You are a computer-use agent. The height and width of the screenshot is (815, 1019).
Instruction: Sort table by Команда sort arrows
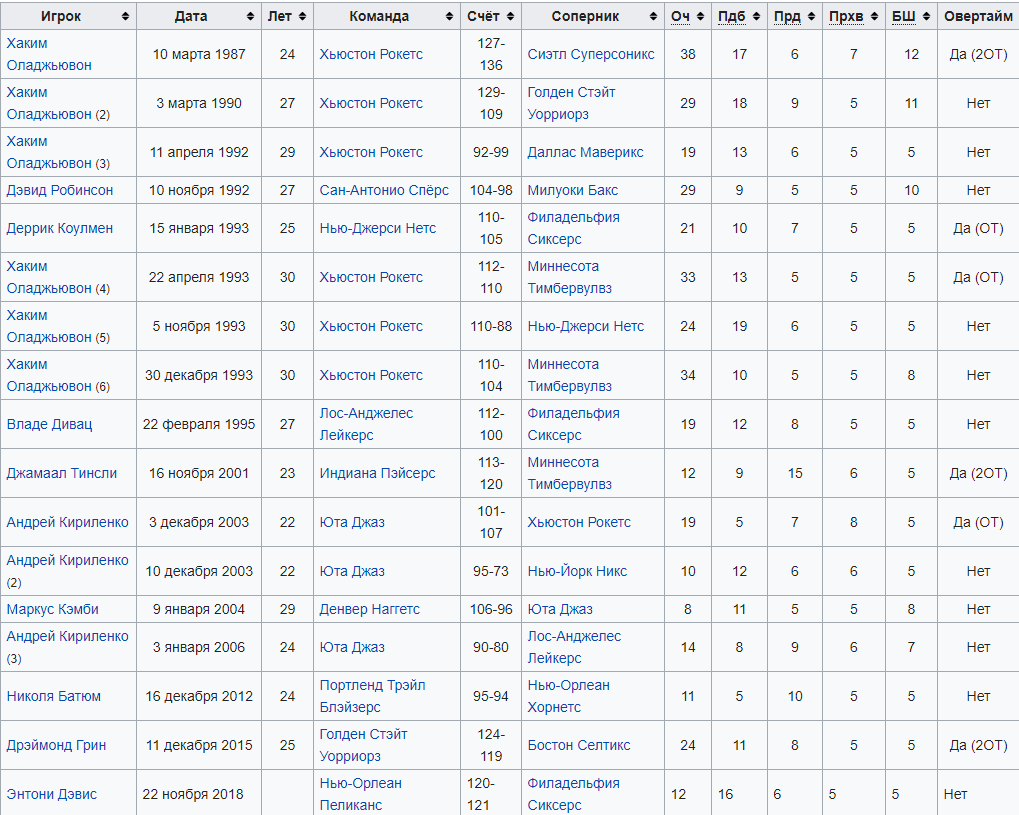click(449, 17)
